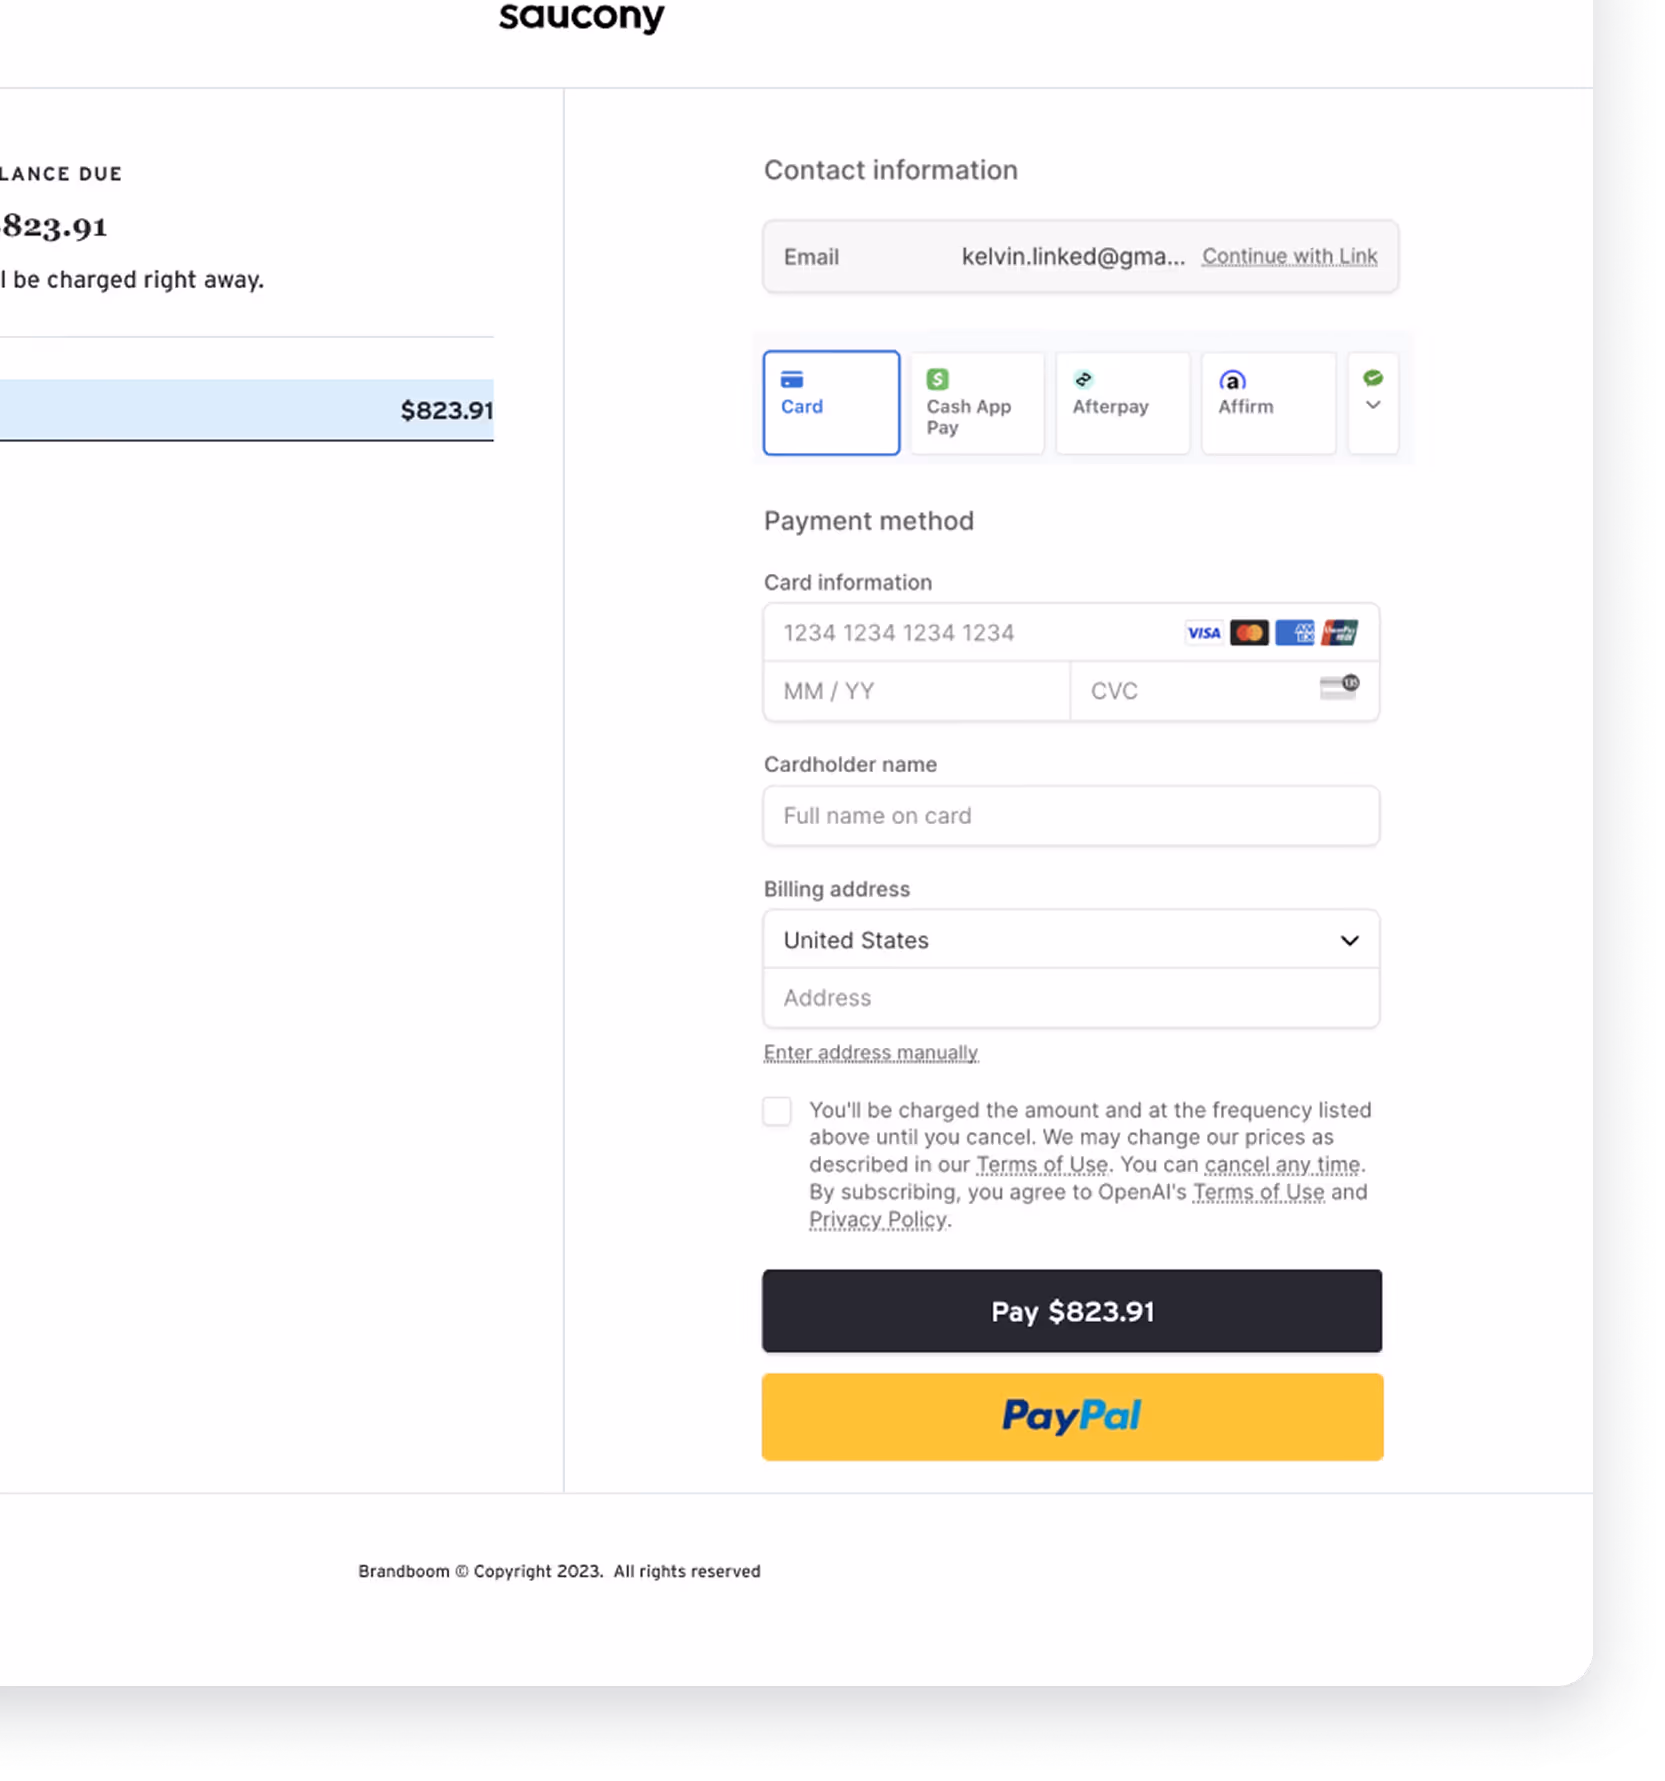The image size is (1665, 1781).
Task: Expand more payment methods chevron
Action: 1373,403
